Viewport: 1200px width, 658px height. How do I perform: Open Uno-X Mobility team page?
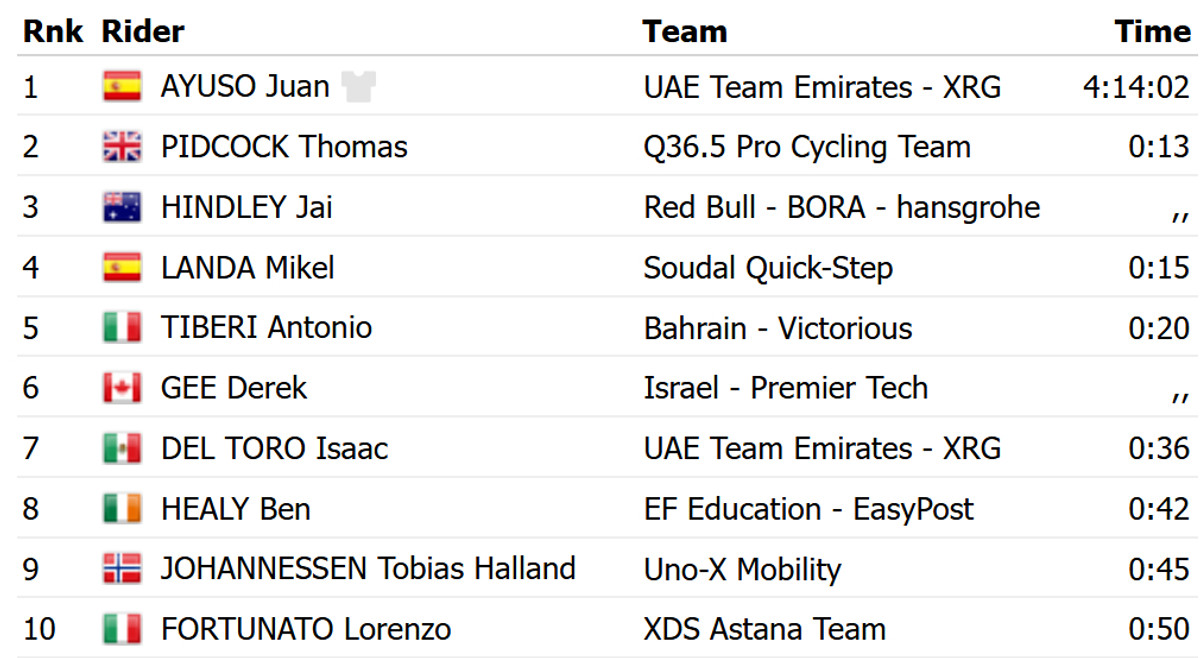[742, 569]
